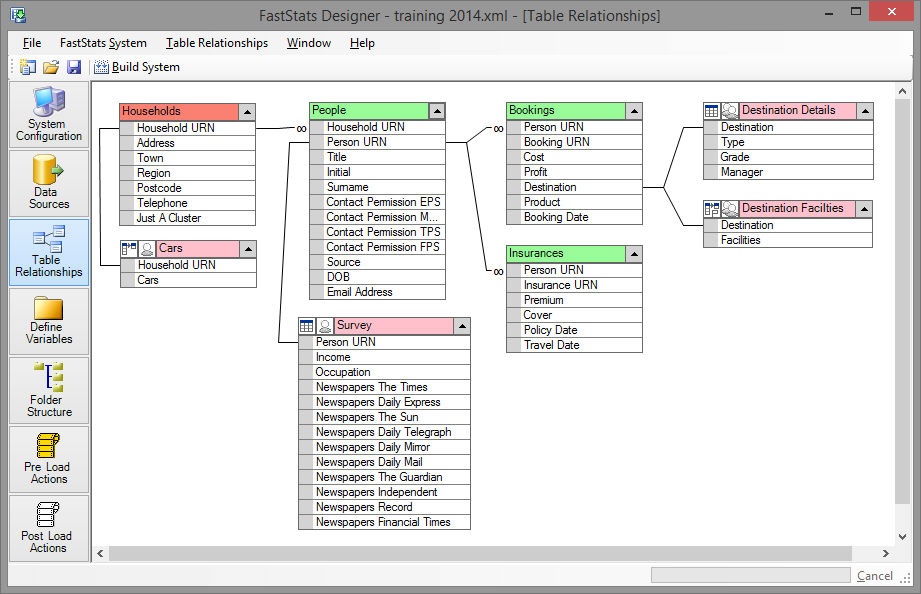Open the Define Variables section
The image size is (921, 594).
pyautogui.click(x=49, y=320)
